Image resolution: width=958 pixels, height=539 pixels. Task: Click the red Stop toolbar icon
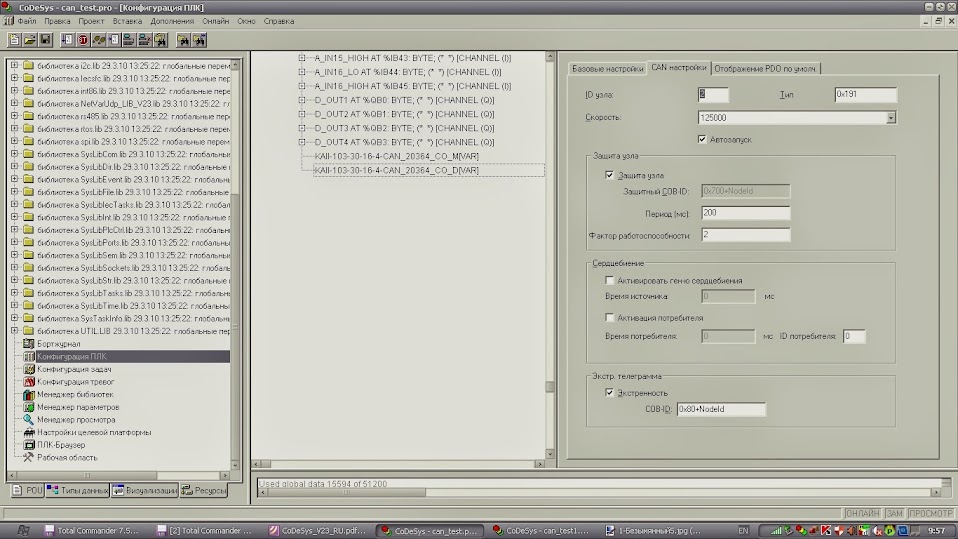click(x=82, y=40)
